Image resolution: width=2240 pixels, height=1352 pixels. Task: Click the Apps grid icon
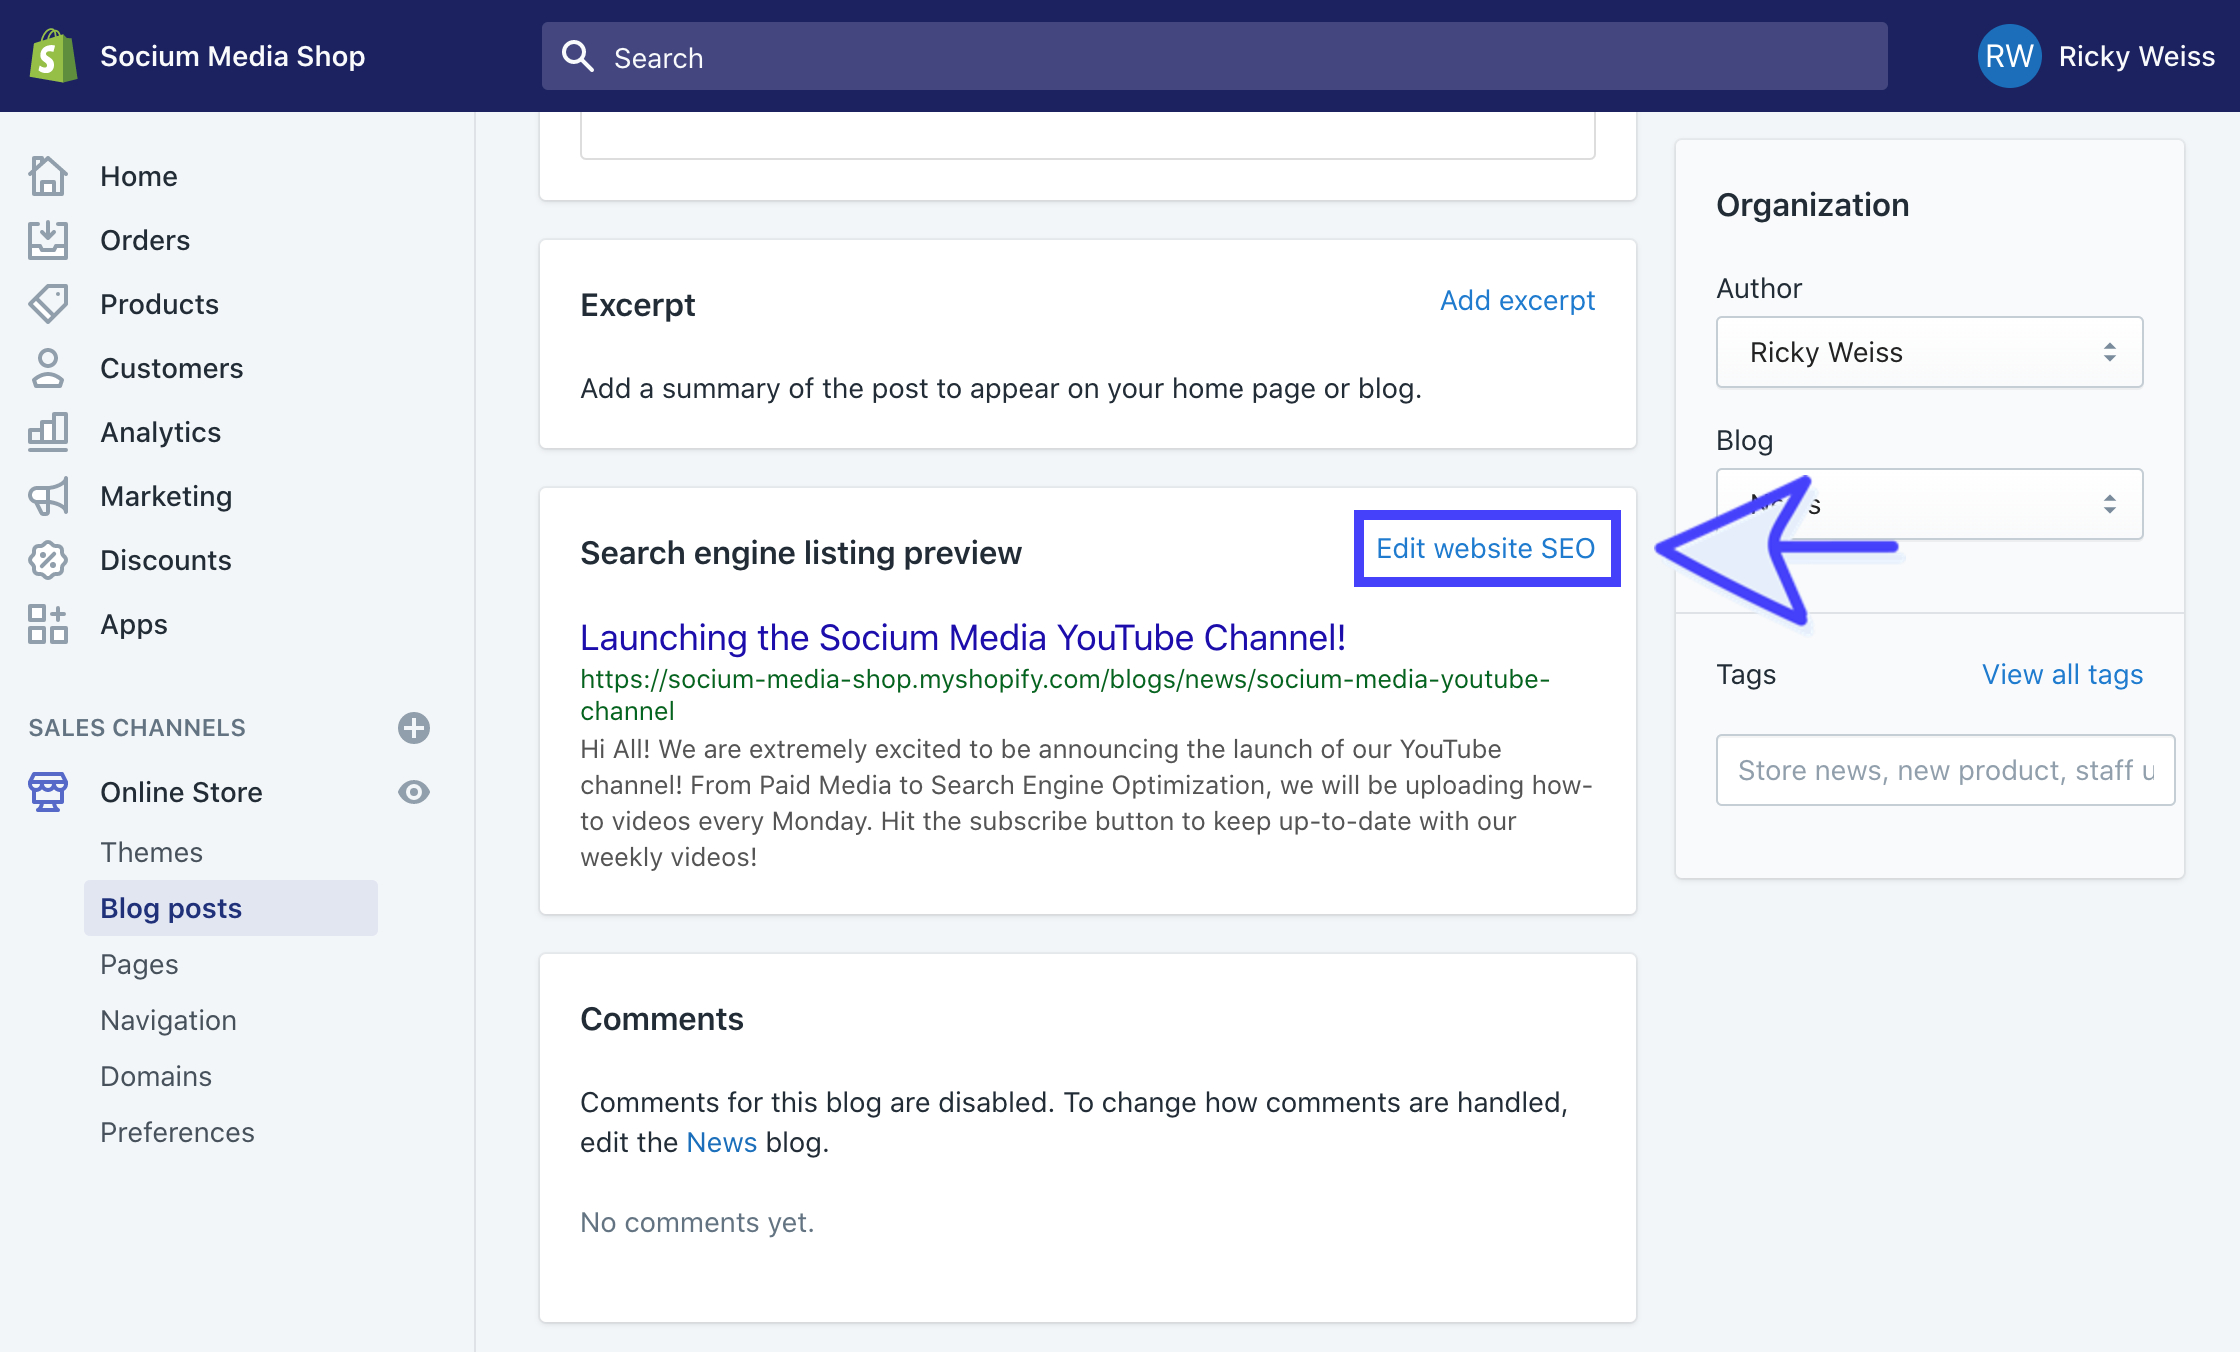point(47,624)
